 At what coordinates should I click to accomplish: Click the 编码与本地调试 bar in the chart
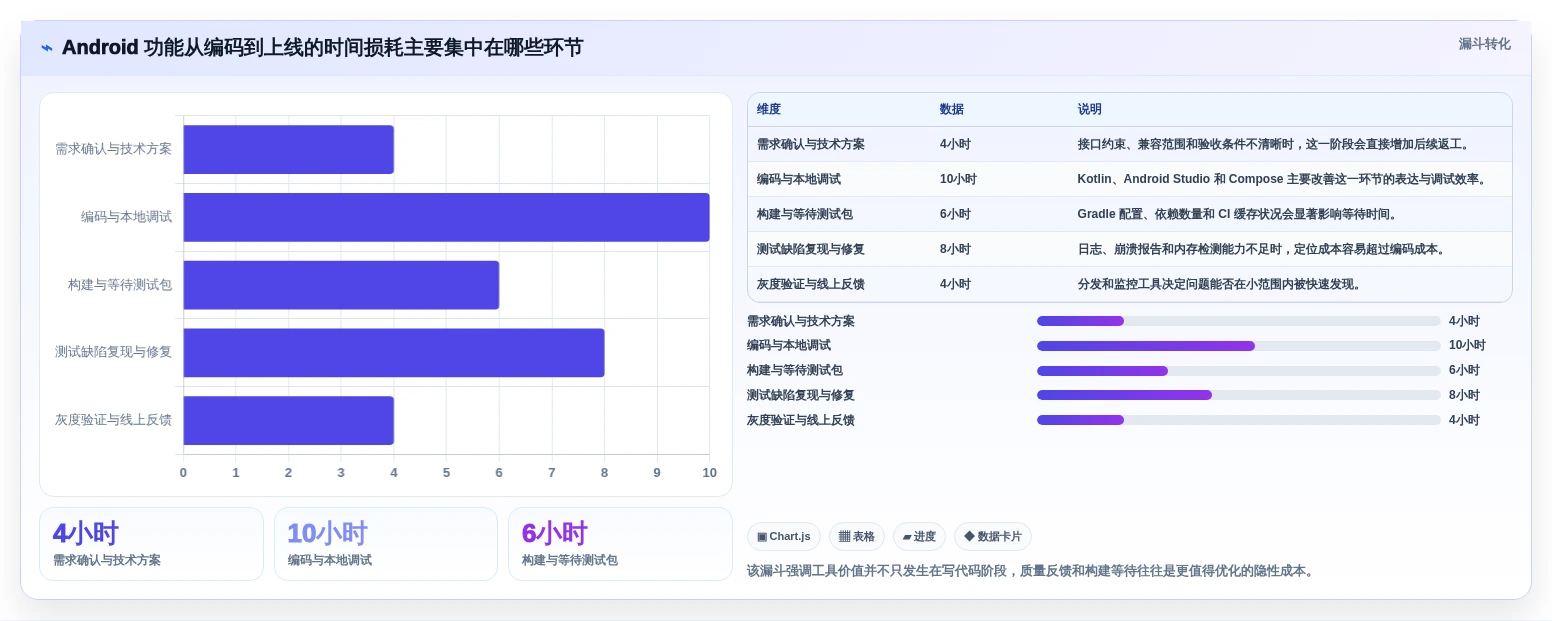tap(446, 217)
